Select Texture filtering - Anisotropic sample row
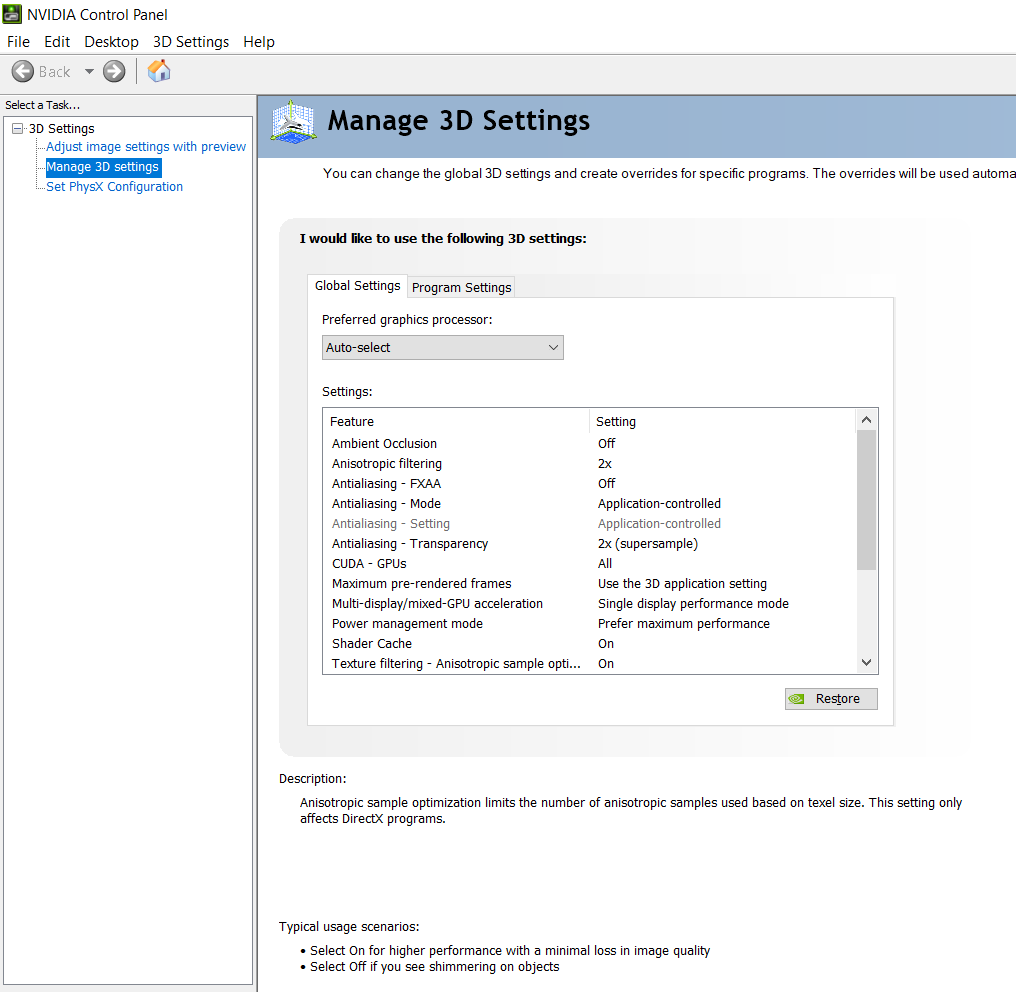Image resolution: width=1016 pixels, height=992 pixels. click(590, 663)
